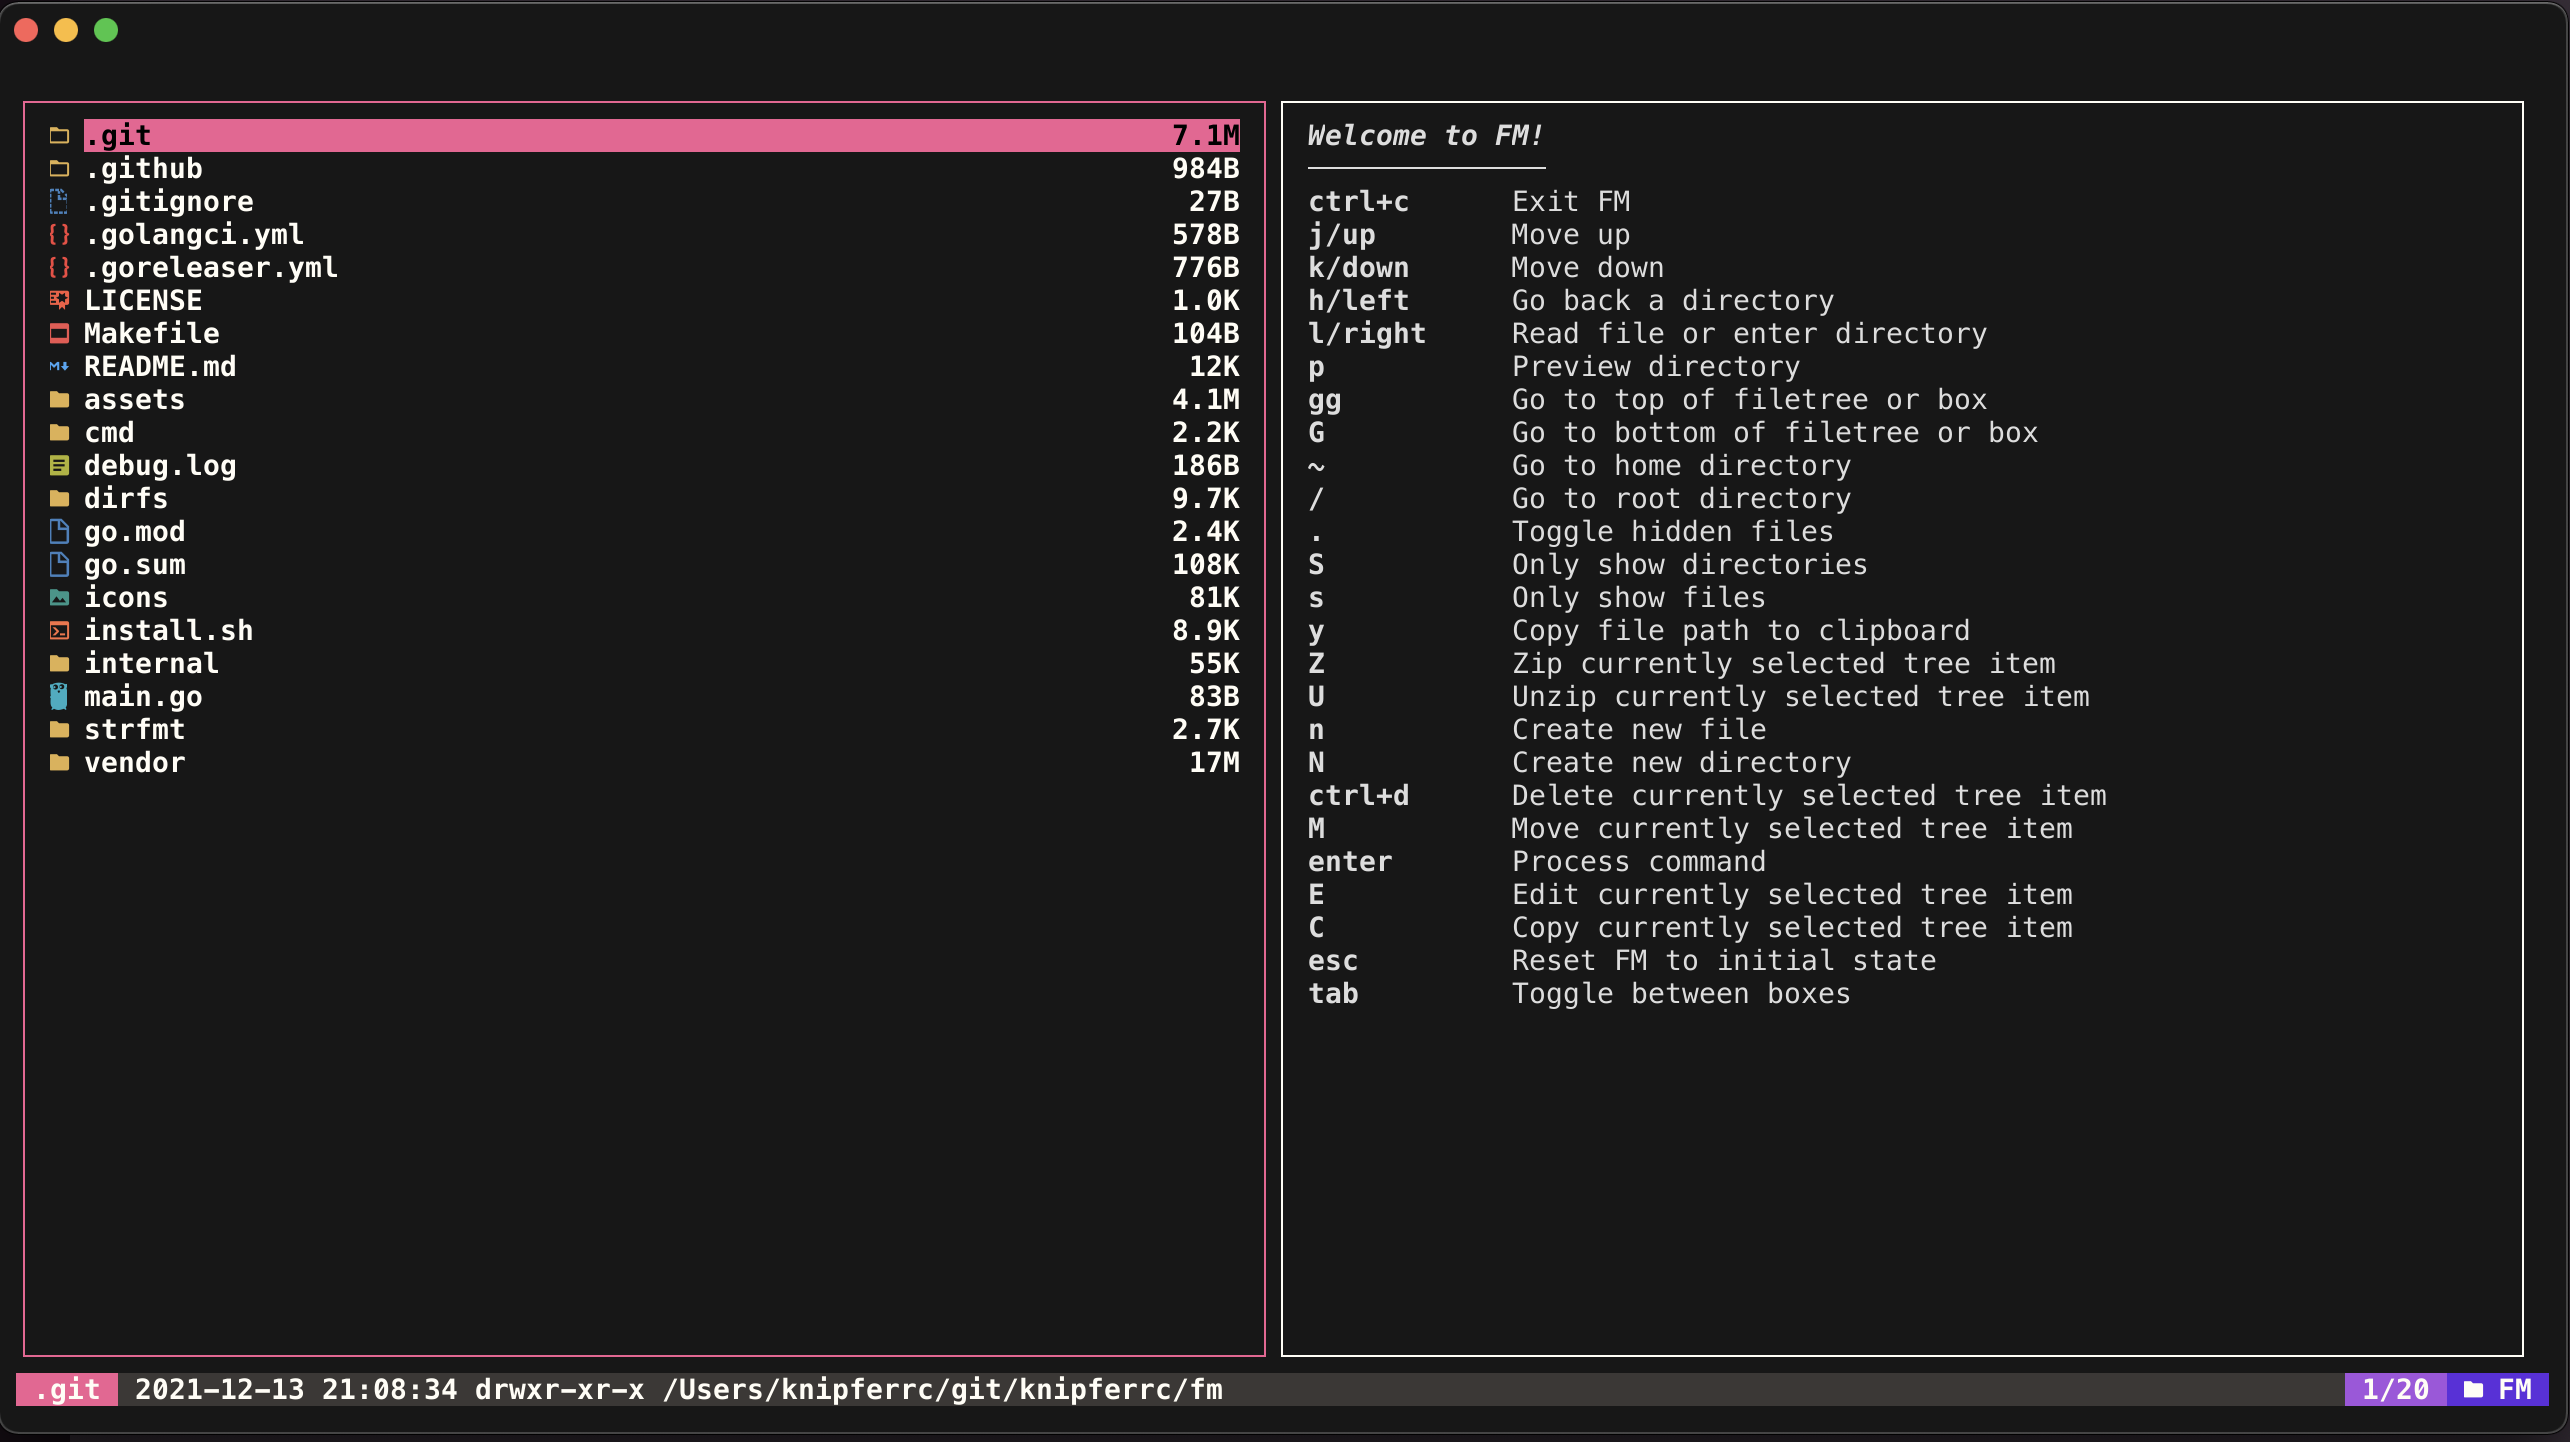Click the green macOS fullscreen window button
Viewport: 2570px width, 1442px height.
tap(106, 30)
